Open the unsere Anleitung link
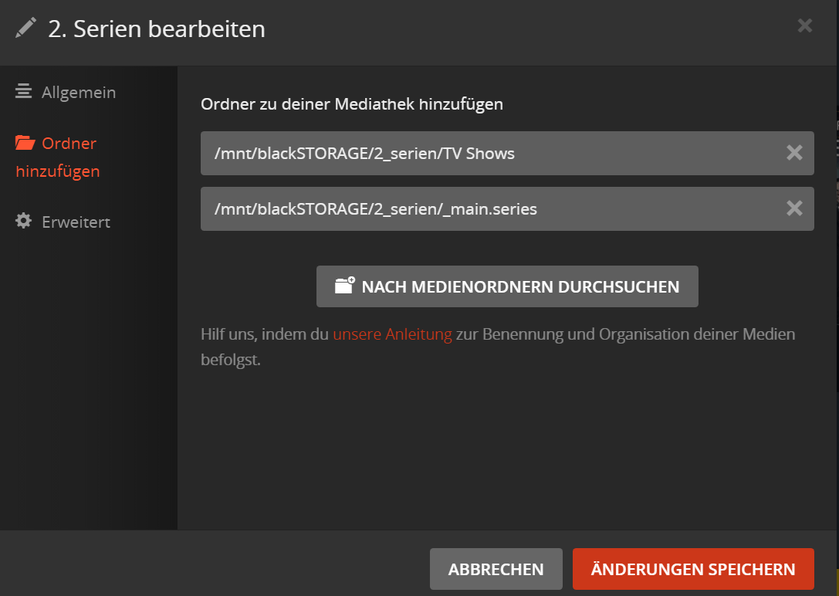839x596 pixels. [392, 334]
